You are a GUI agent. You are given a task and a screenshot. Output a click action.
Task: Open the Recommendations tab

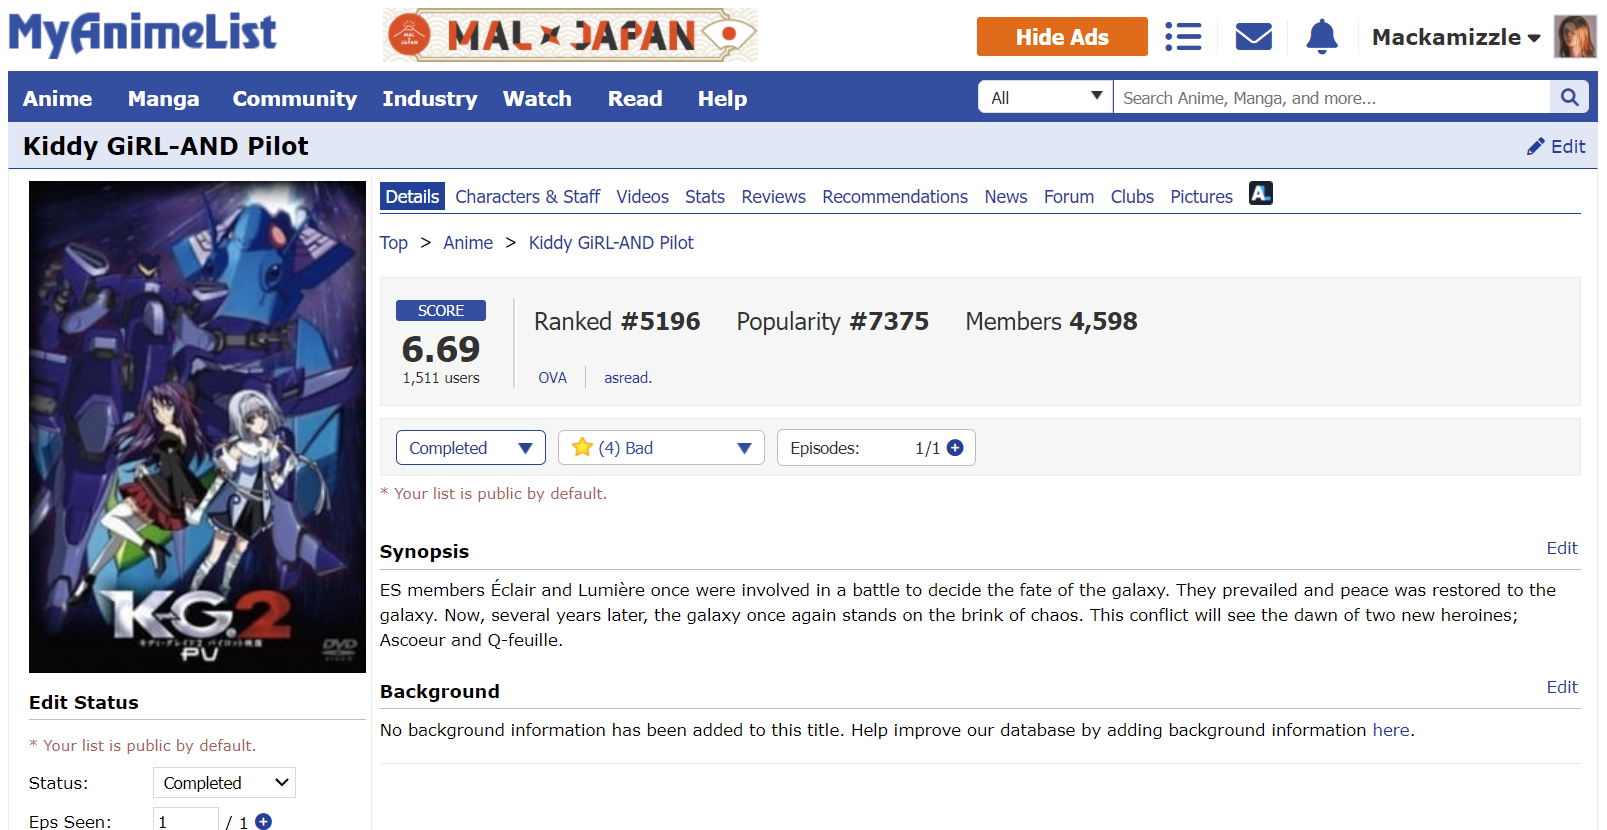click(x=895, y=197)
